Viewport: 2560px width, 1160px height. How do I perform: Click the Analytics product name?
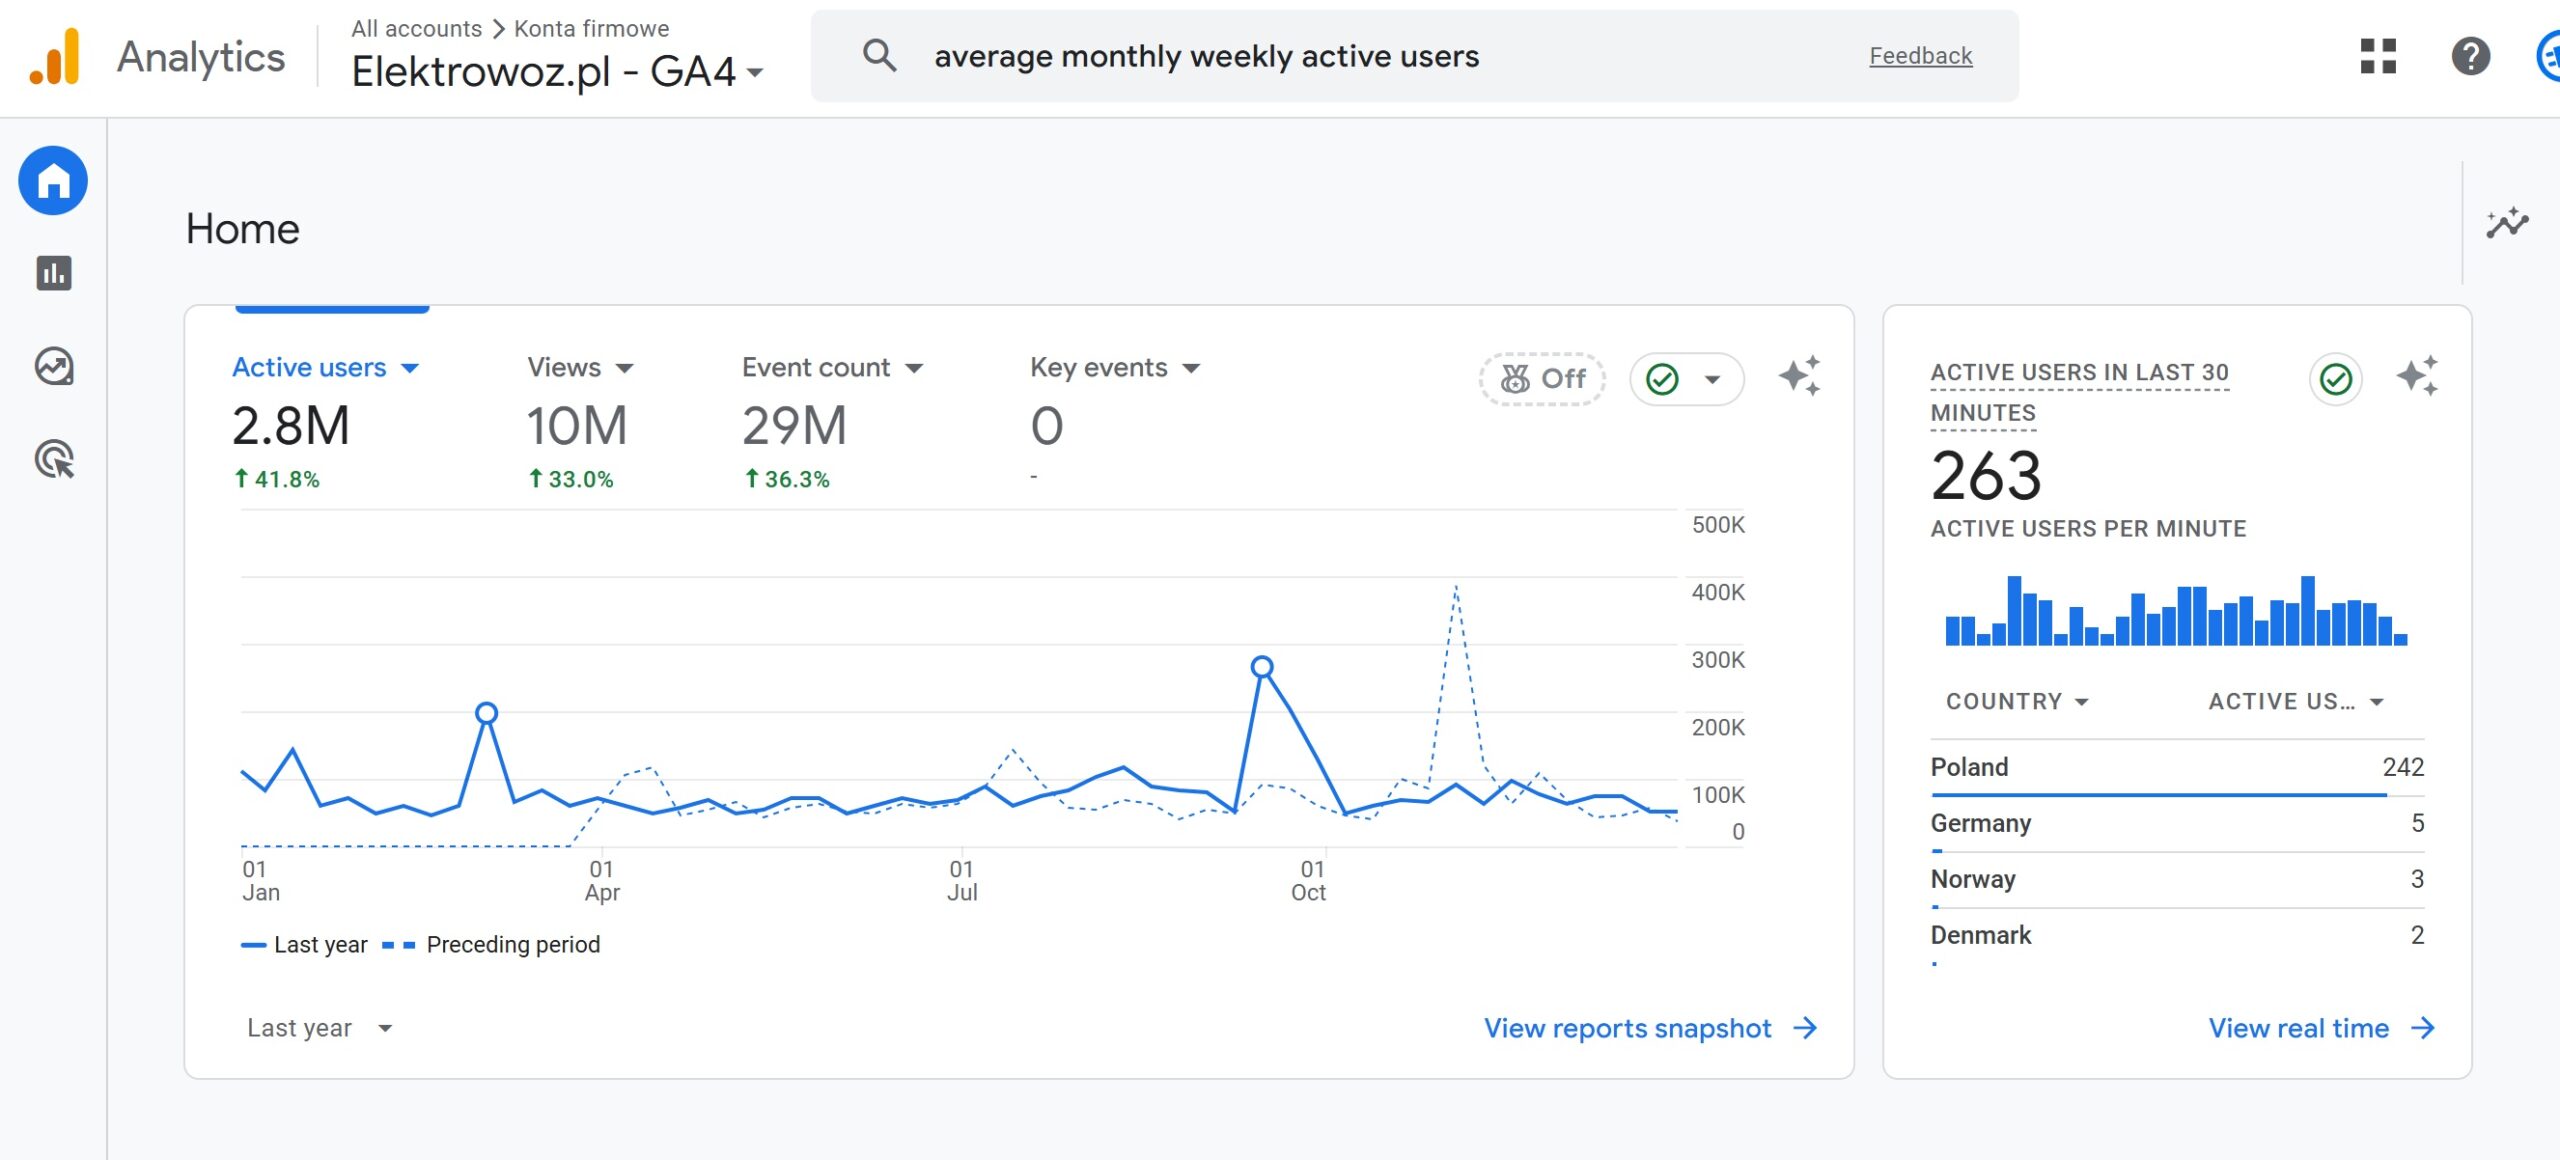coord(201,57)
